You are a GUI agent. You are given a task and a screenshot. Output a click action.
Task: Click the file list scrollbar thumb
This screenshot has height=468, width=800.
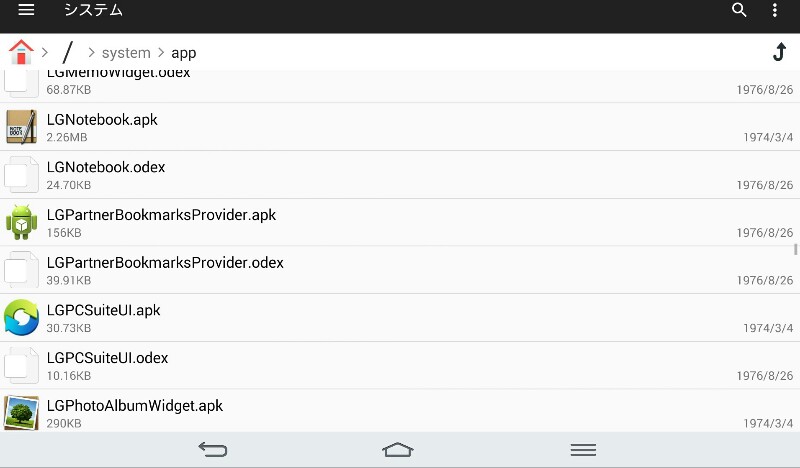point(795,249)
